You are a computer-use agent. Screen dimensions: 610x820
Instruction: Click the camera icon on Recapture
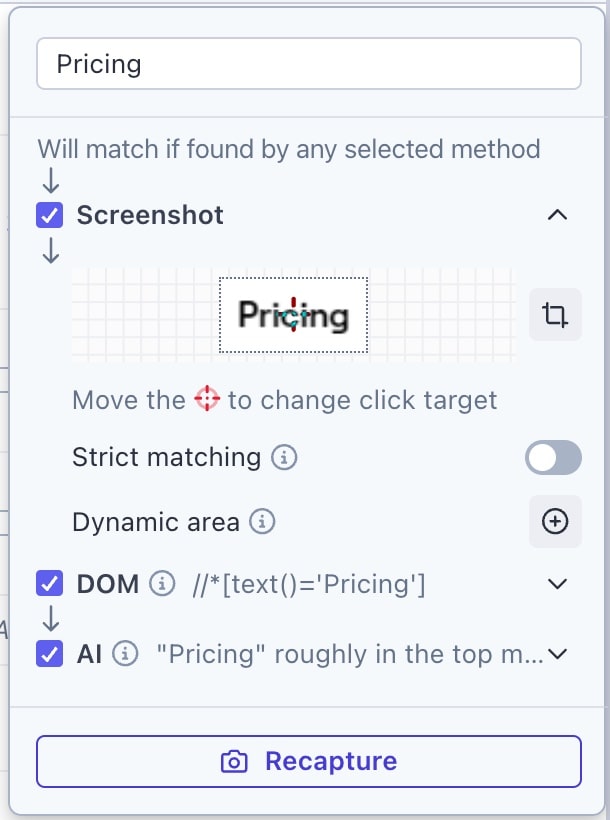pos(234,761)
